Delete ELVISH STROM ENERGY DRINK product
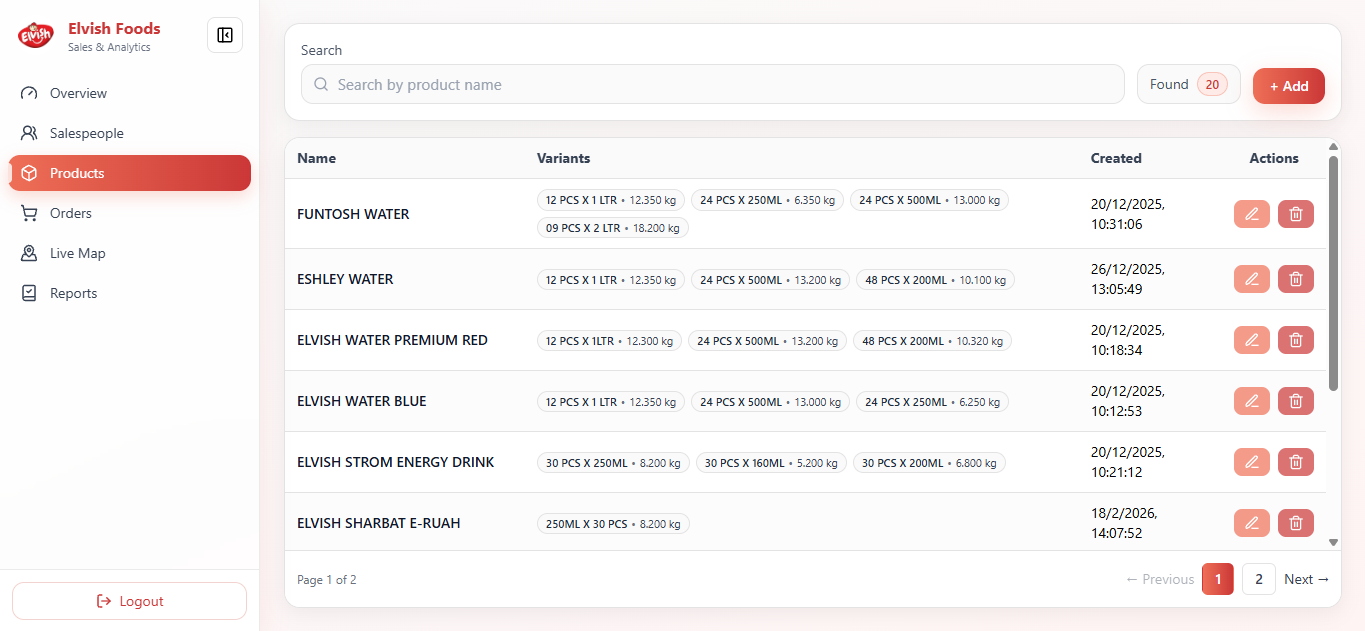 [x=1296, y=462]
